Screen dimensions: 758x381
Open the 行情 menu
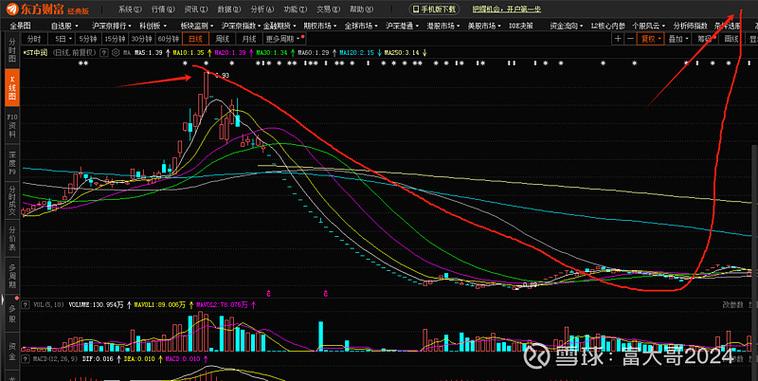(163, 9)
